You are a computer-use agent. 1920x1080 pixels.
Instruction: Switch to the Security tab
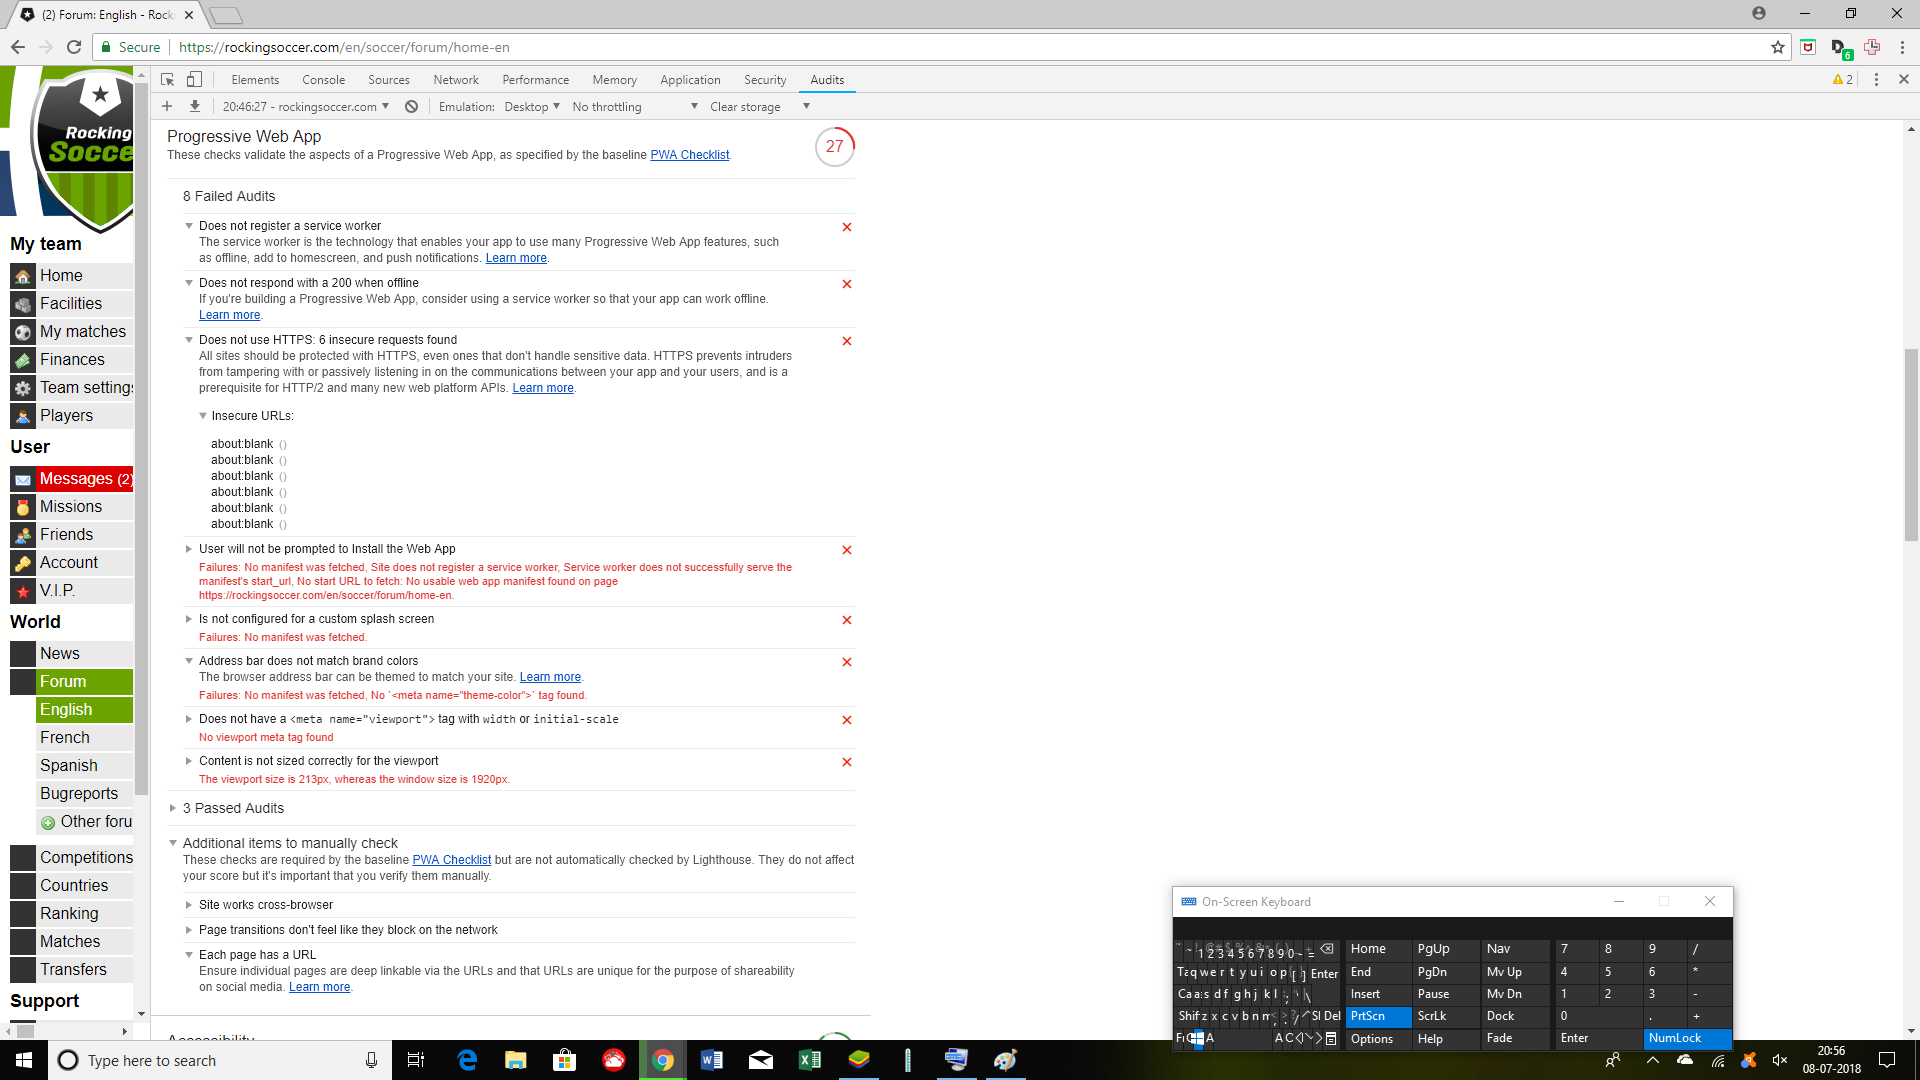pyautogui.click(x=765, y=80)
